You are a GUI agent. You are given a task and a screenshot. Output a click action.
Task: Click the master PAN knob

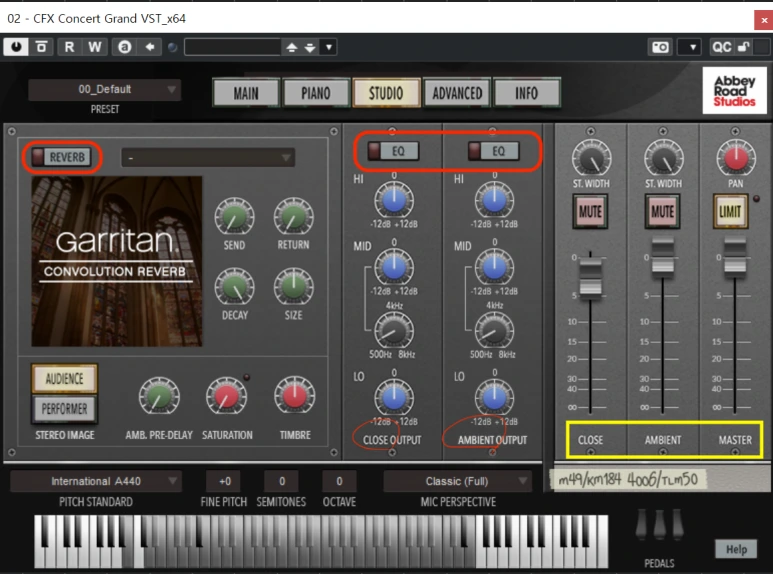point(736,159)
